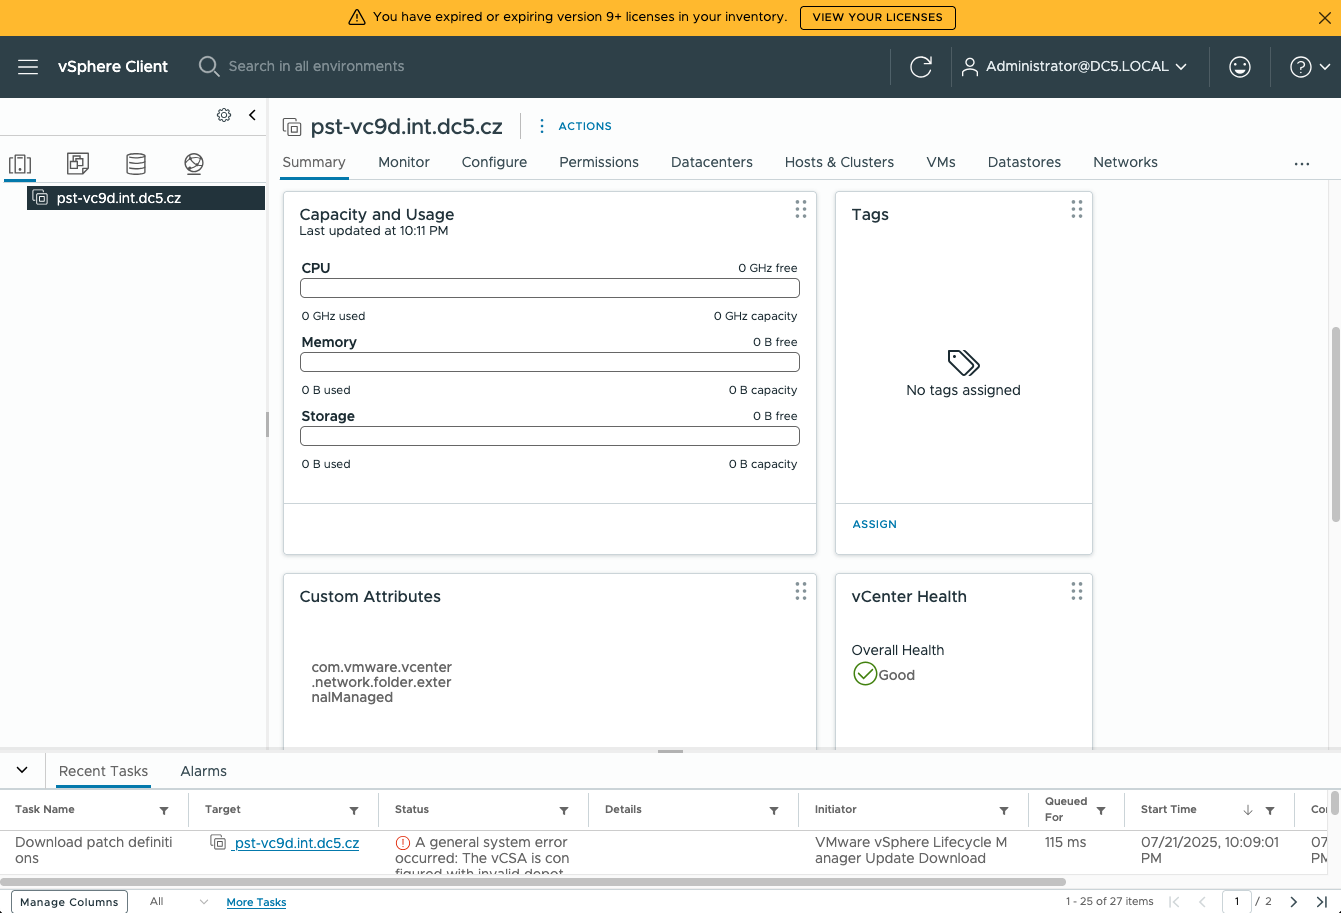Open pst-vc9d.int.dc5.cz task target link
Viewport: 1341px width, 913px height.
[x=296, y=843]
